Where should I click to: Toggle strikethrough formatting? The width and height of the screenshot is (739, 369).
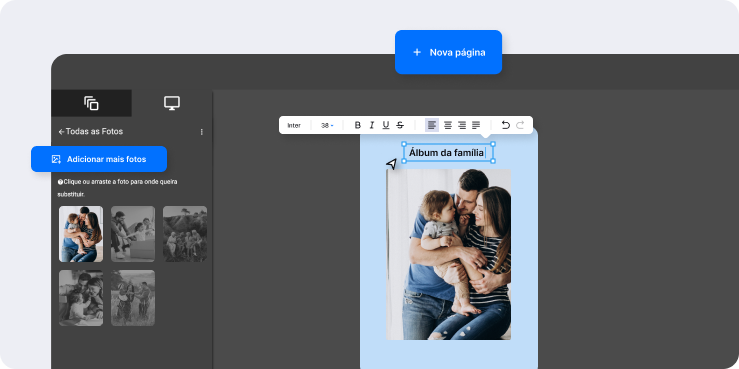pos(400,125)
